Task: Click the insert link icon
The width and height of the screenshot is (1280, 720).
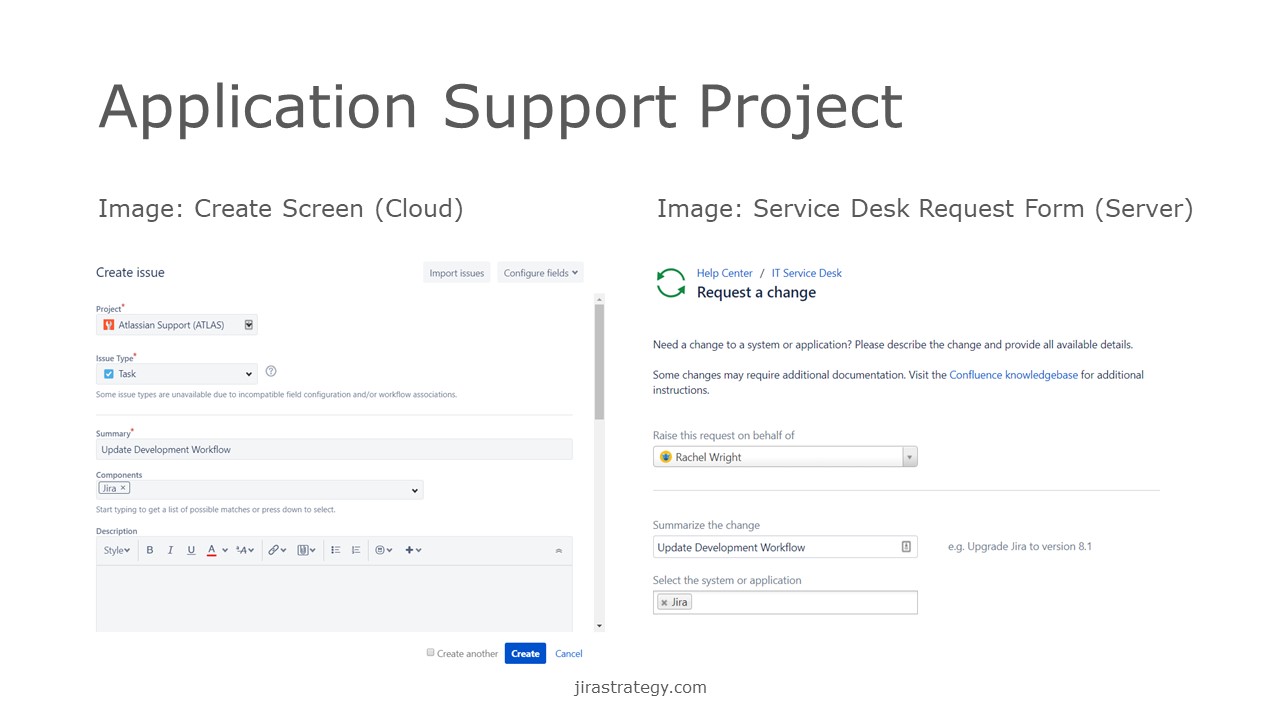Action: click(277, 550)
